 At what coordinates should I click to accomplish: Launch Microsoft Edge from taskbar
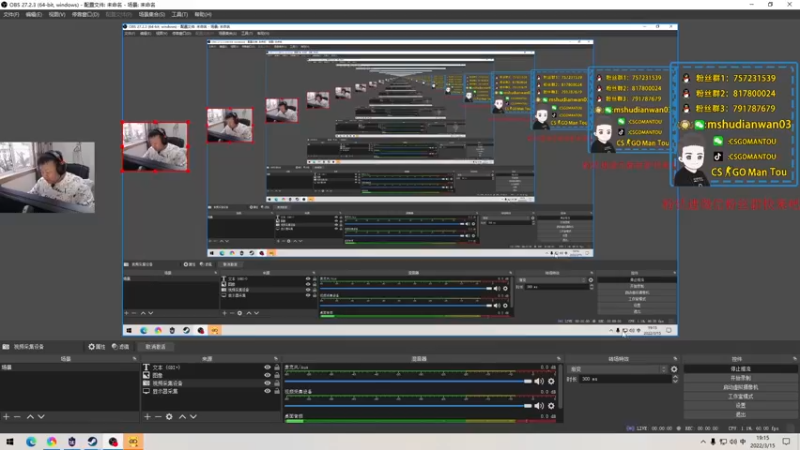(31, 441)
